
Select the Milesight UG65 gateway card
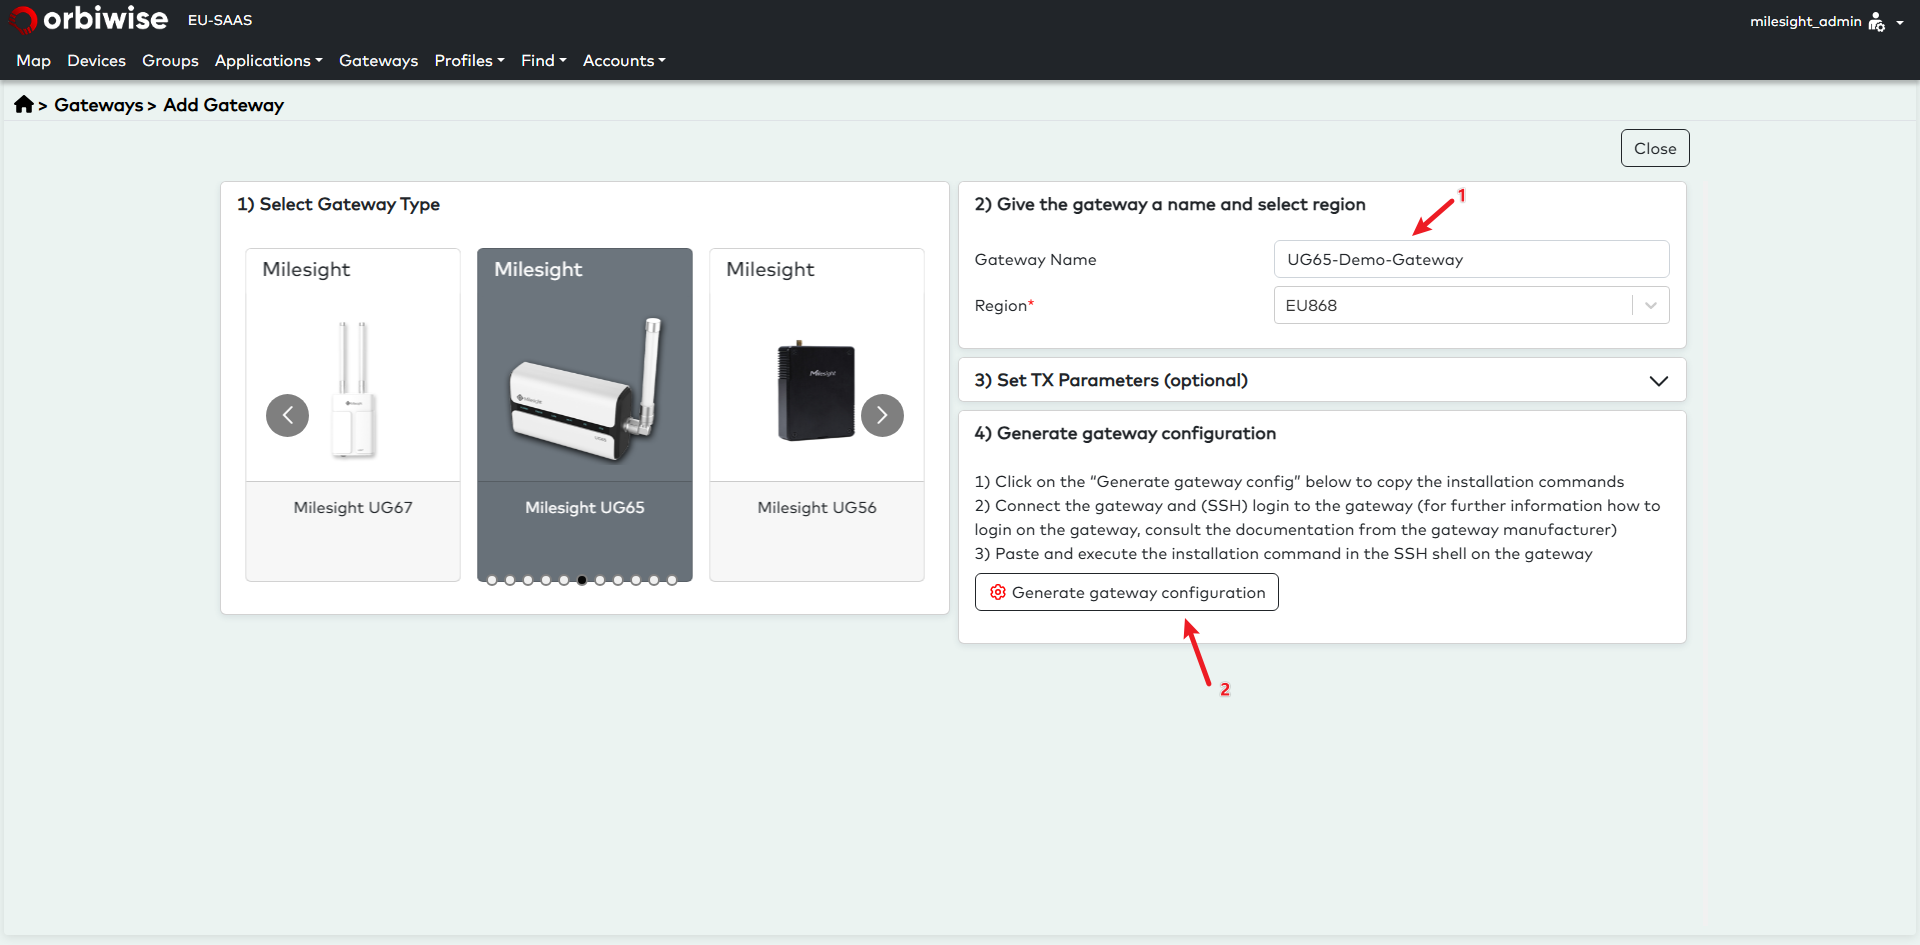(x=585, y=415)
